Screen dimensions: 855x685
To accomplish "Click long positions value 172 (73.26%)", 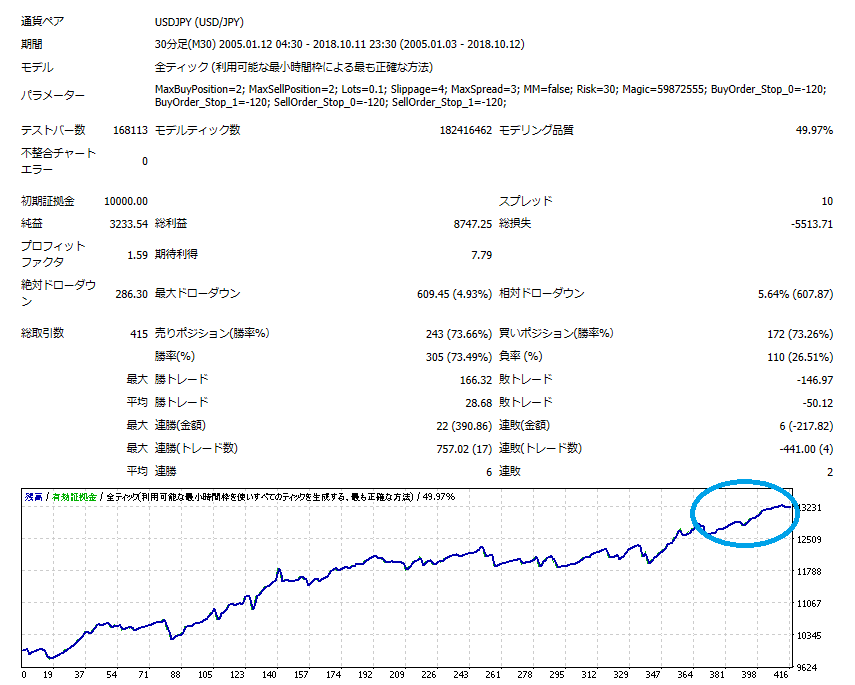I will [x=800, y=334].
